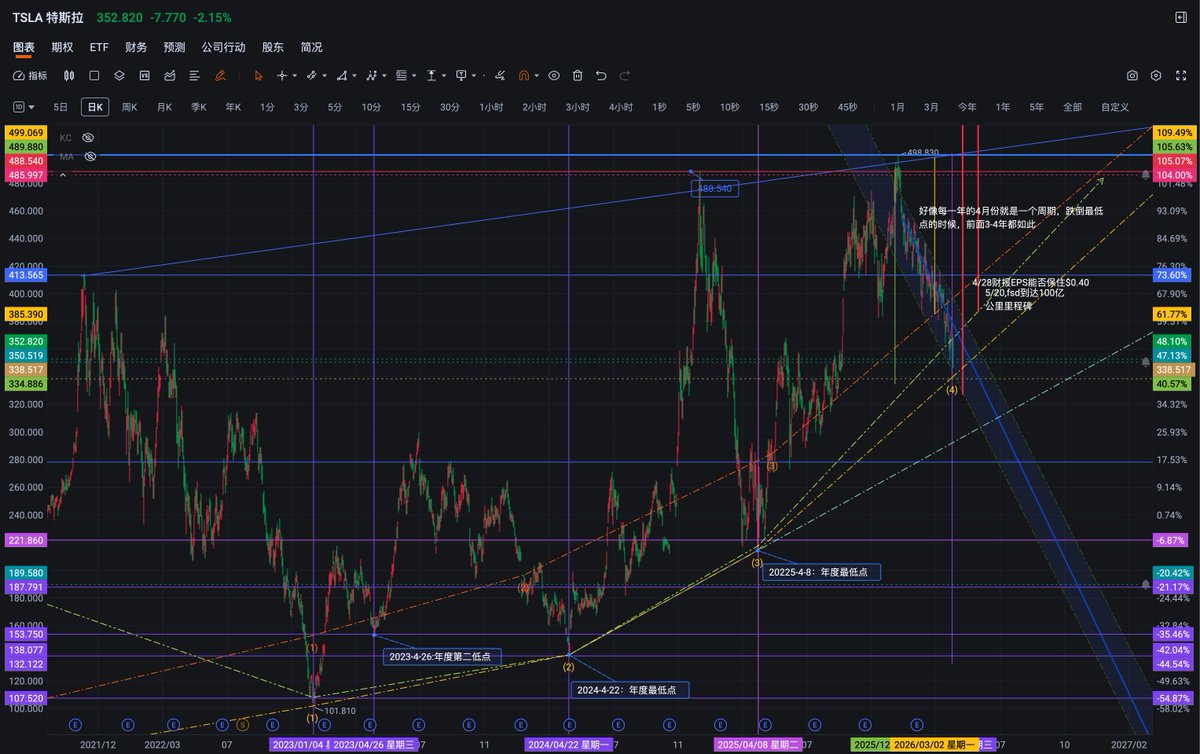Viewport: 1200px width, 754px height.
Task: Open the 预测 tab
Action: click(x=174, y=47)
